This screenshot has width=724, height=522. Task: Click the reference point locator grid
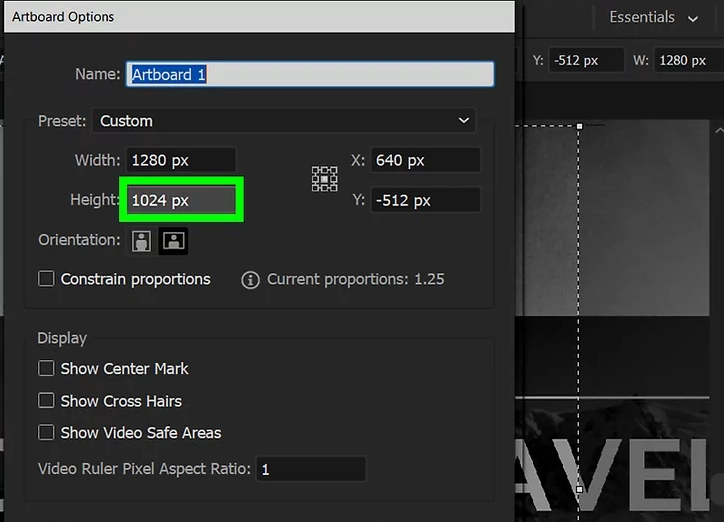pos(325,179)
